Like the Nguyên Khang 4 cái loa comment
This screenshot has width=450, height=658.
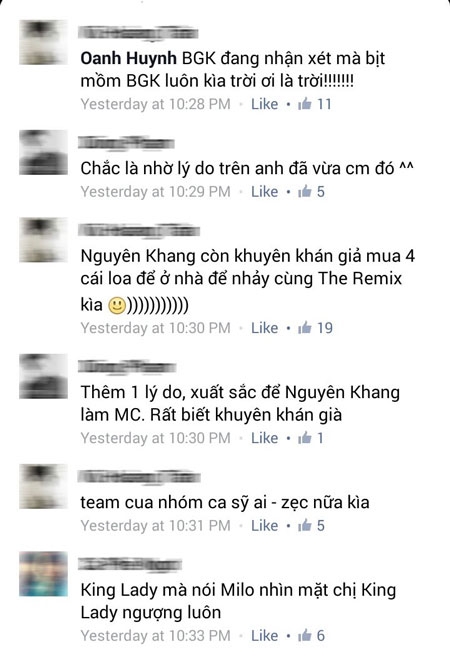(x=264, y=328)
